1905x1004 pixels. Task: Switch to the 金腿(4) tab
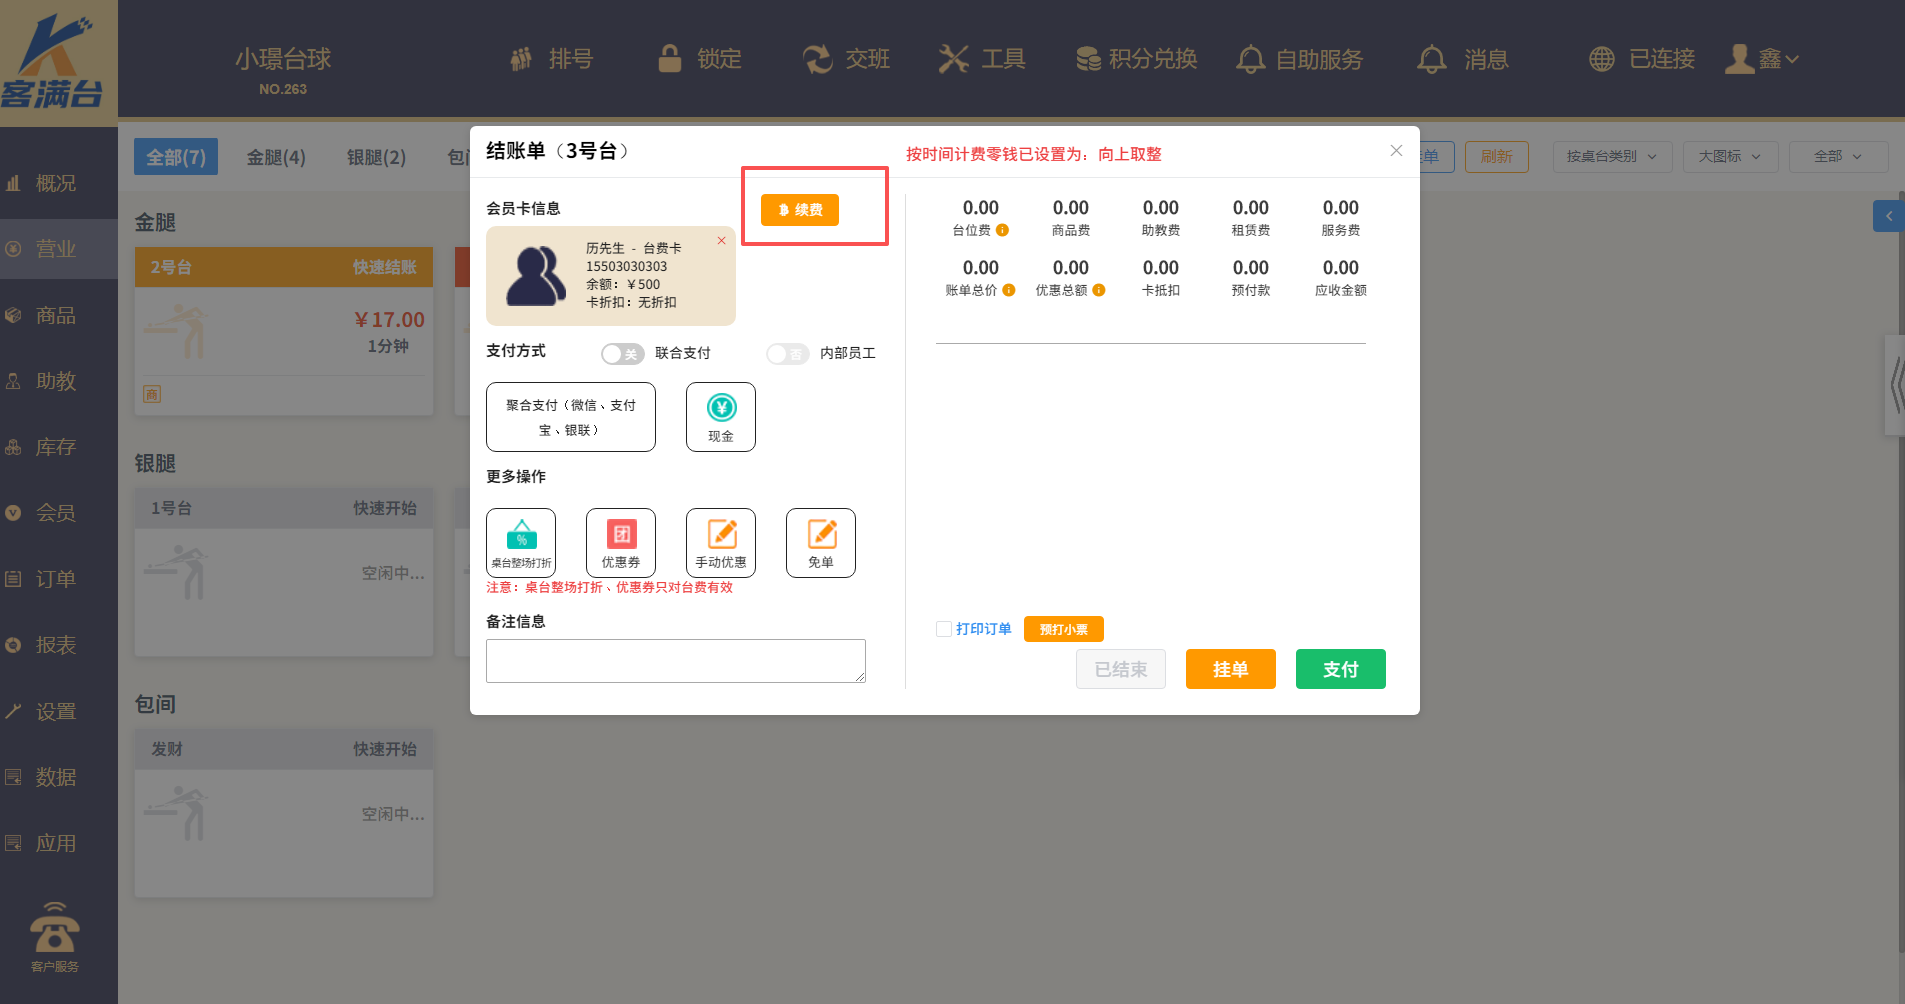click(276, 157)
